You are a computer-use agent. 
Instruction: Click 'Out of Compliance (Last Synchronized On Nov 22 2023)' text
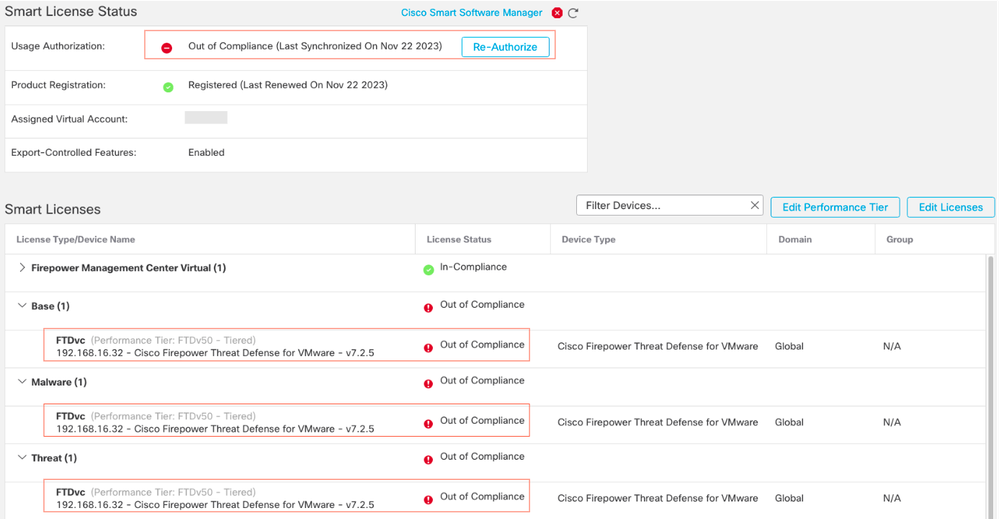tap(315, 46)
